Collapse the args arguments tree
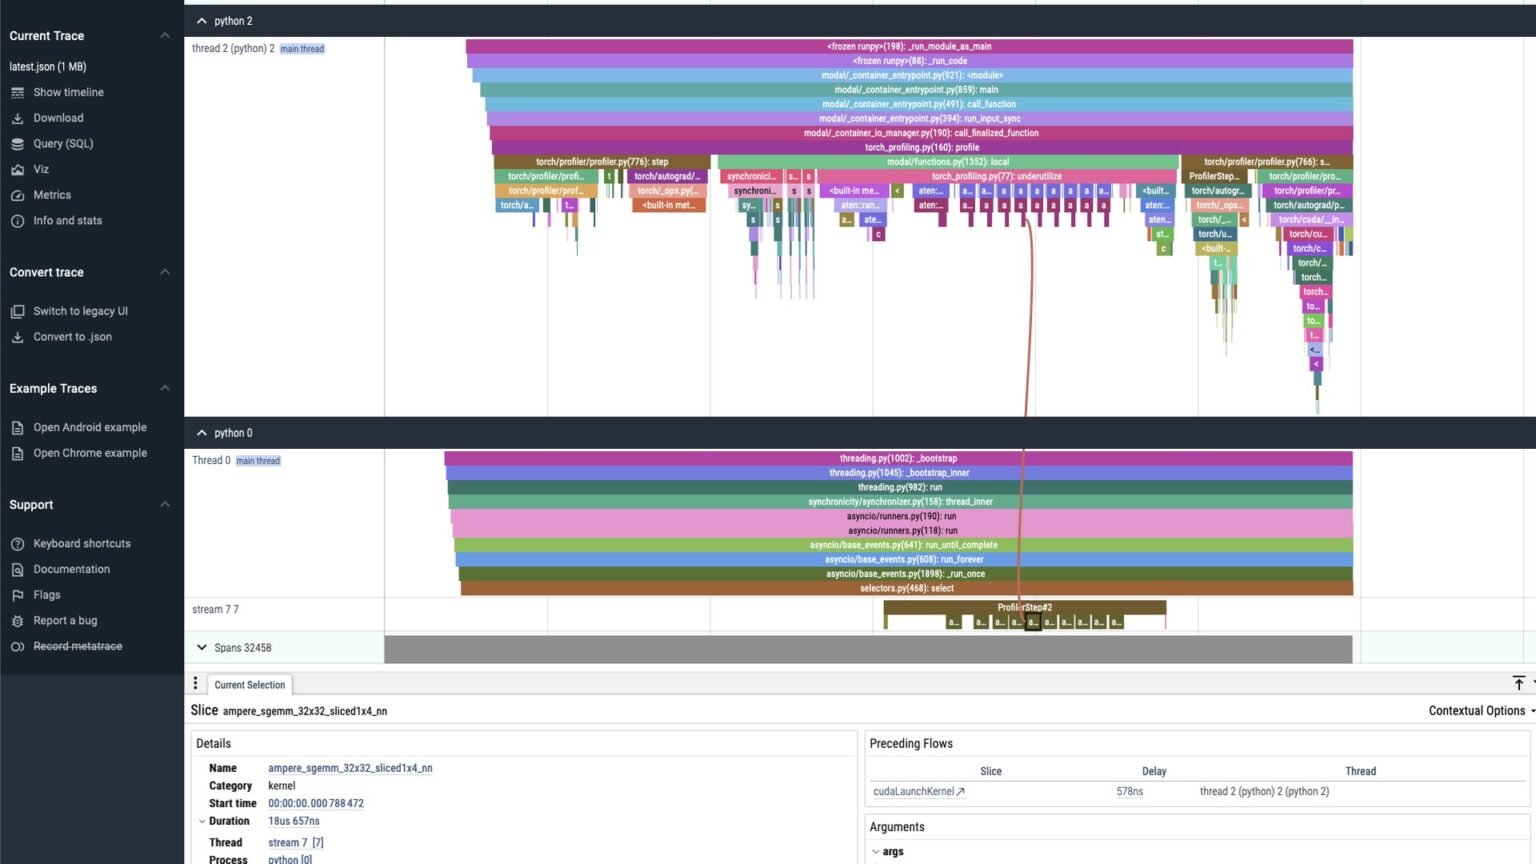 click(x=876, y=852)
